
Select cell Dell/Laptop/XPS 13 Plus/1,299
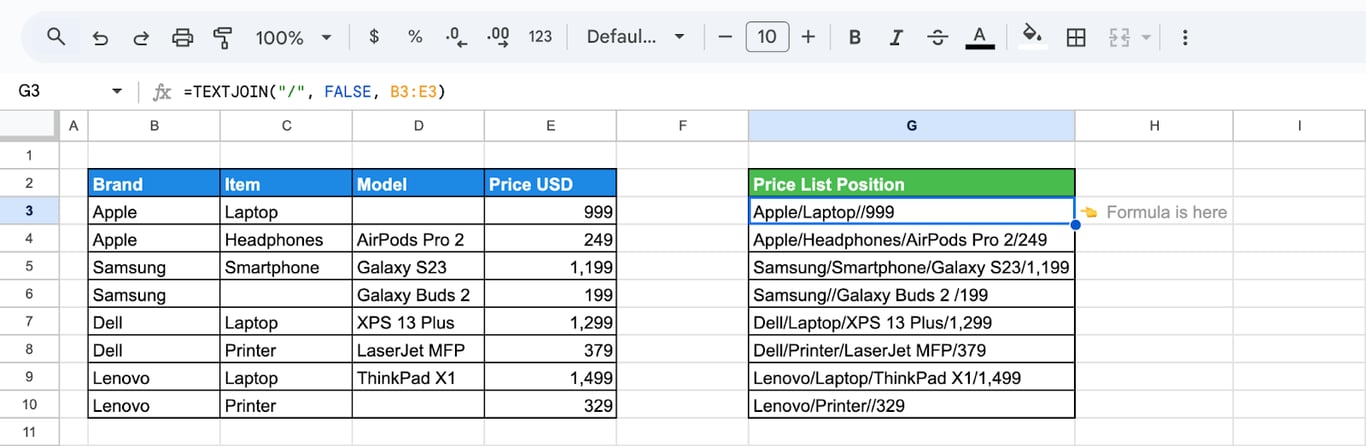(x=911, y=322)
